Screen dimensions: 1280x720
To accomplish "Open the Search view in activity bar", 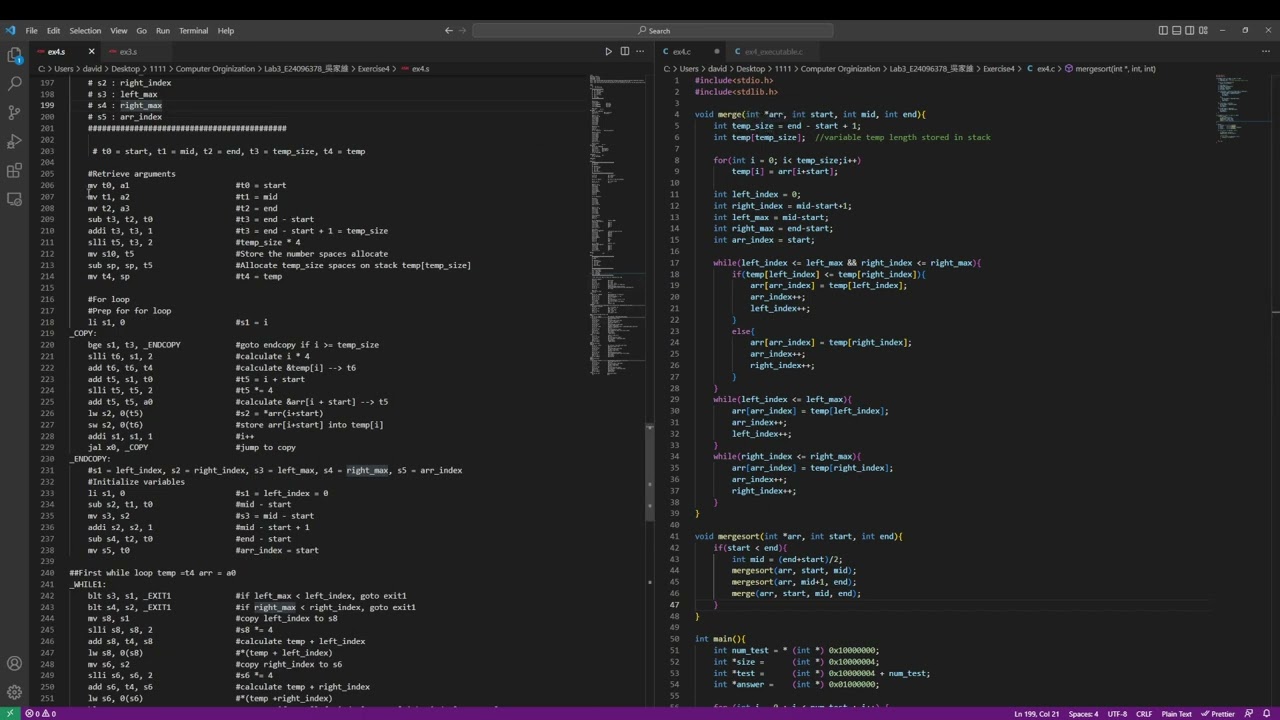I will tap(14, 83).
